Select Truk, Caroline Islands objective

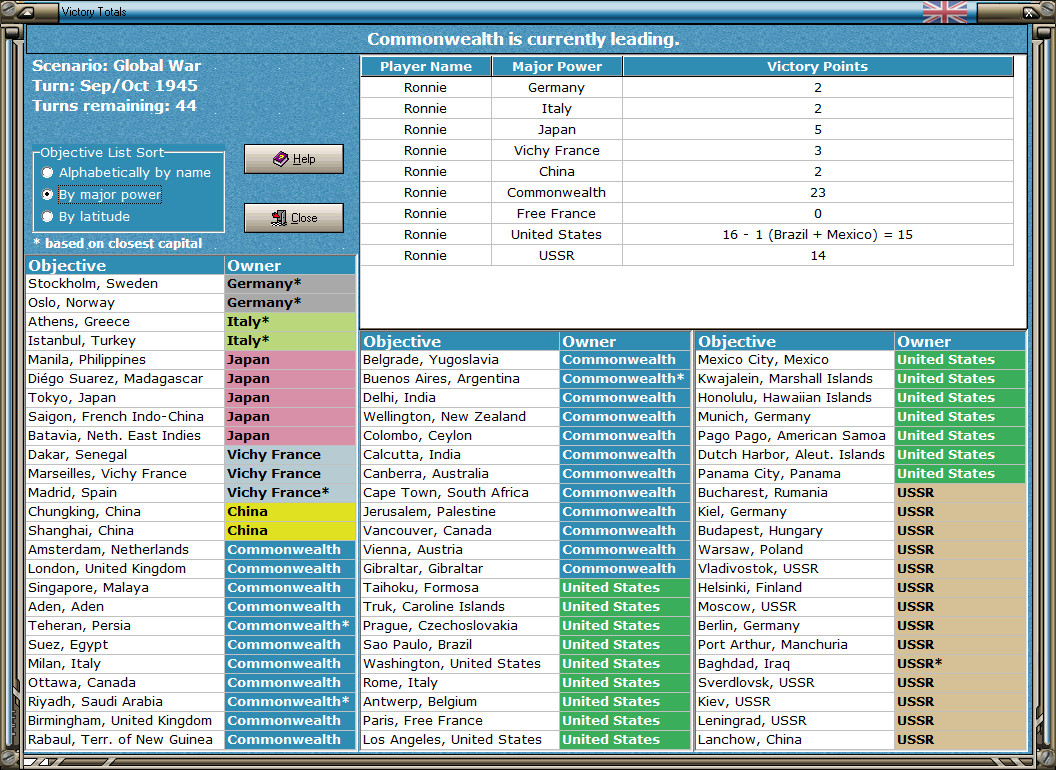coord(460,606)
